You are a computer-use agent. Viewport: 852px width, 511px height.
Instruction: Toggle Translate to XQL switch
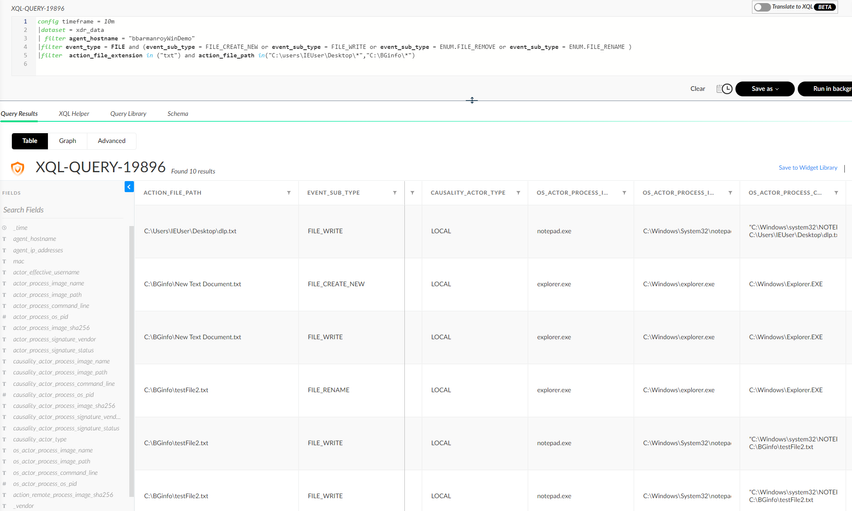[x=762, y=7]
